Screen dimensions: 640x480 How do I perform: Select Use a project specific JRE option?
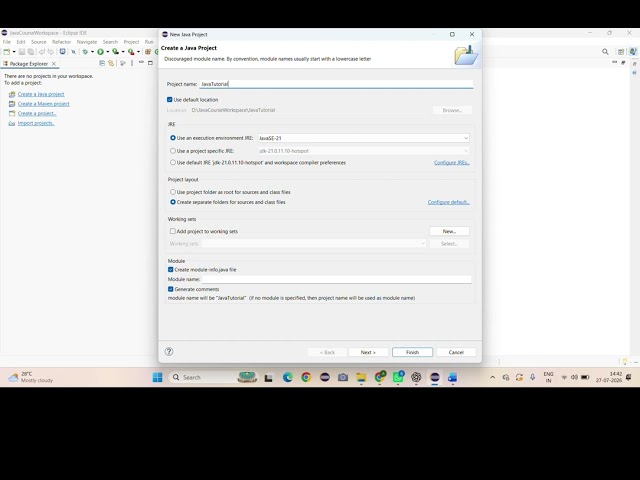coord(173,151)
